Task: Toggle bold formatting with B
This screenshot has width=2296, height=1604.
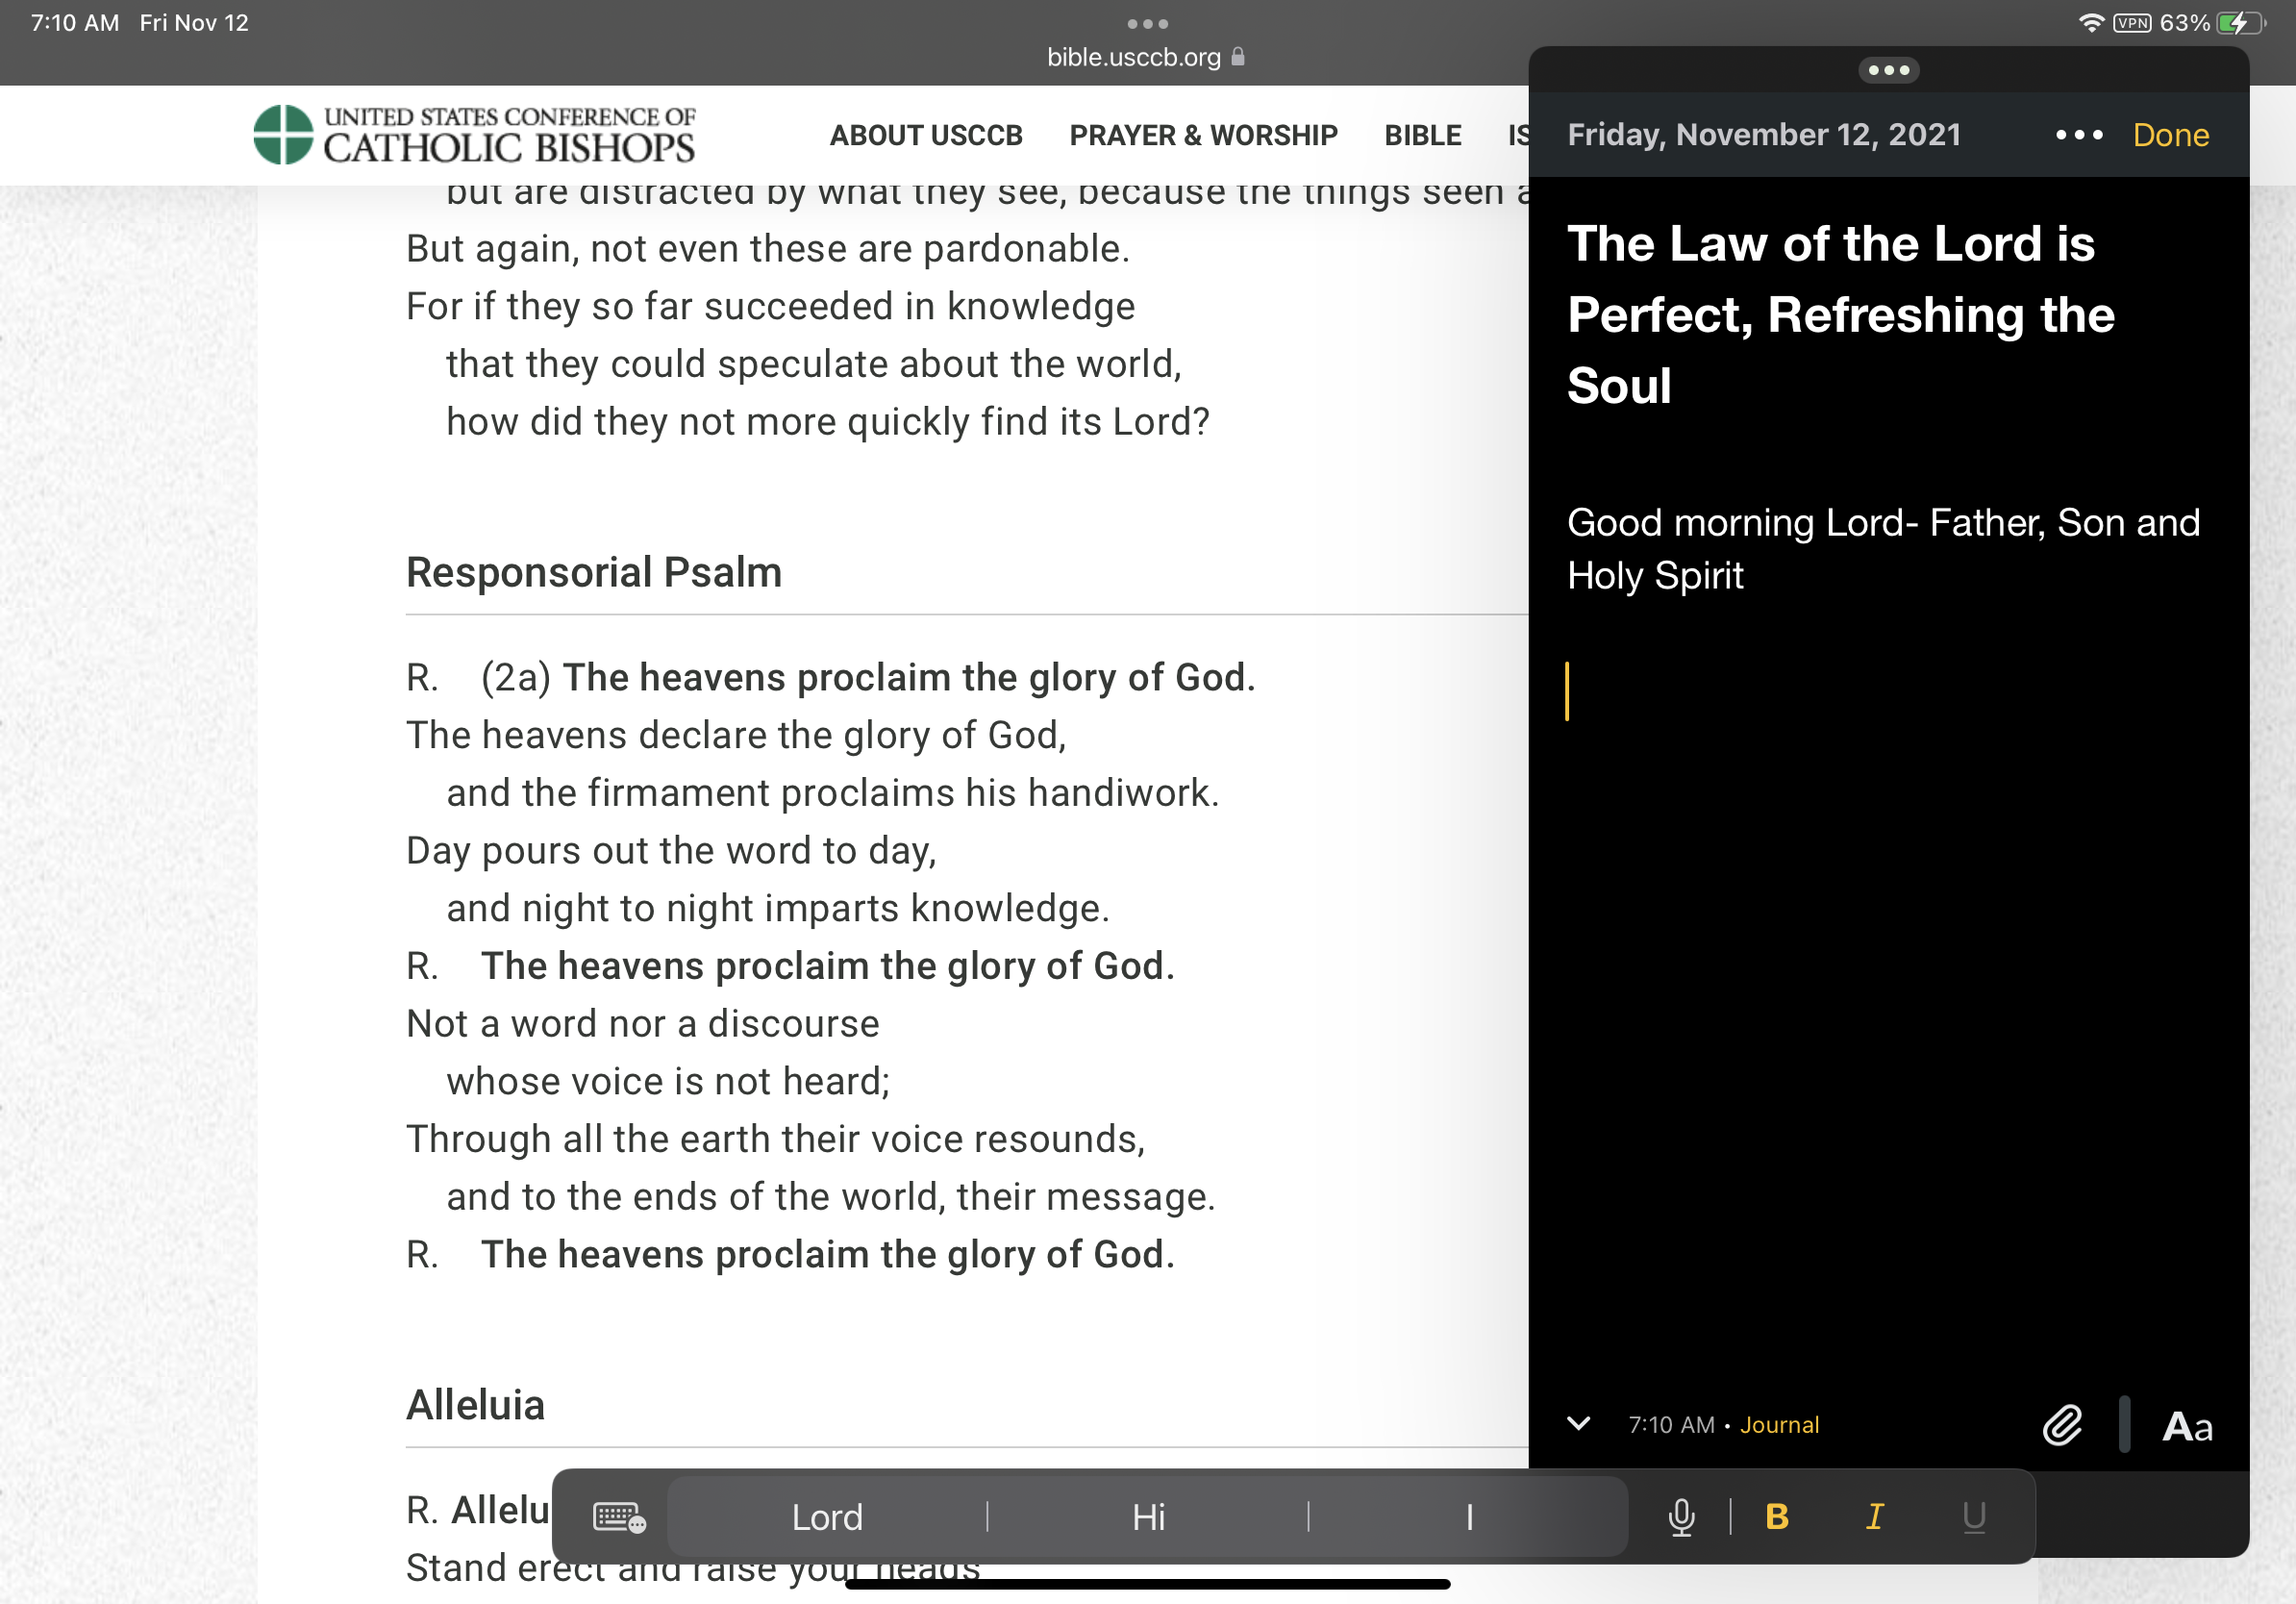Action: click(x=1777, y=1517)
